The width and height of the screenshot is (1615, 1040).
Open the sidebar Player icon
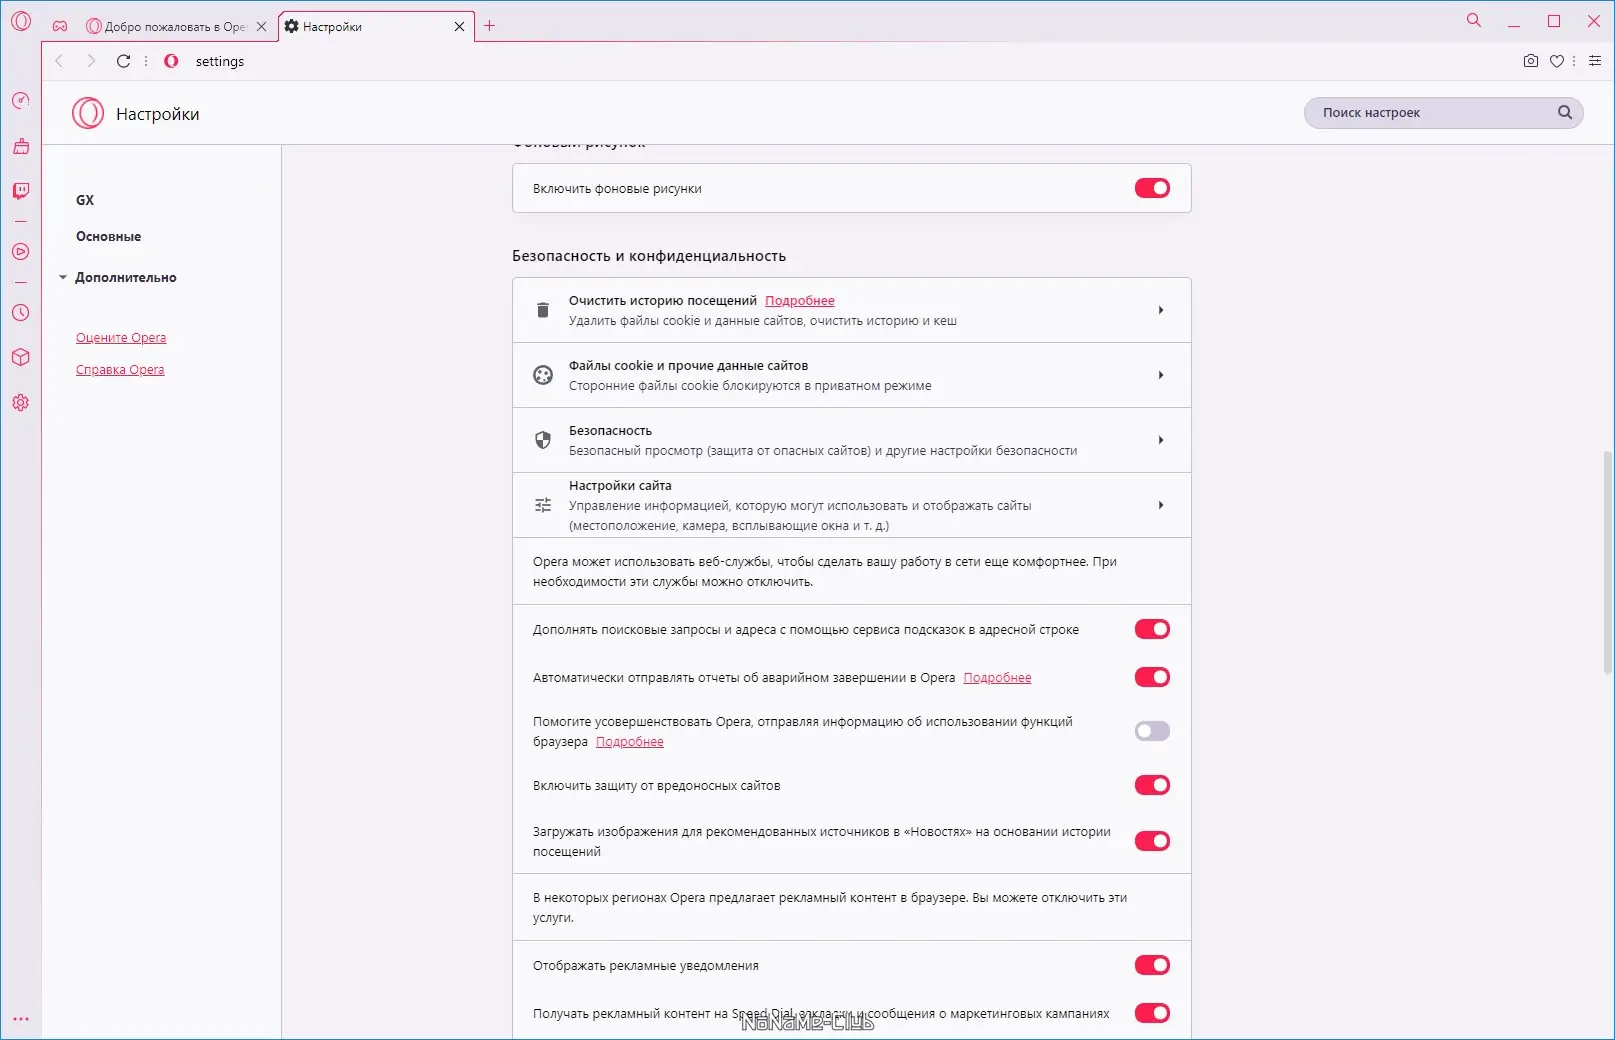(x=21, y=252)
